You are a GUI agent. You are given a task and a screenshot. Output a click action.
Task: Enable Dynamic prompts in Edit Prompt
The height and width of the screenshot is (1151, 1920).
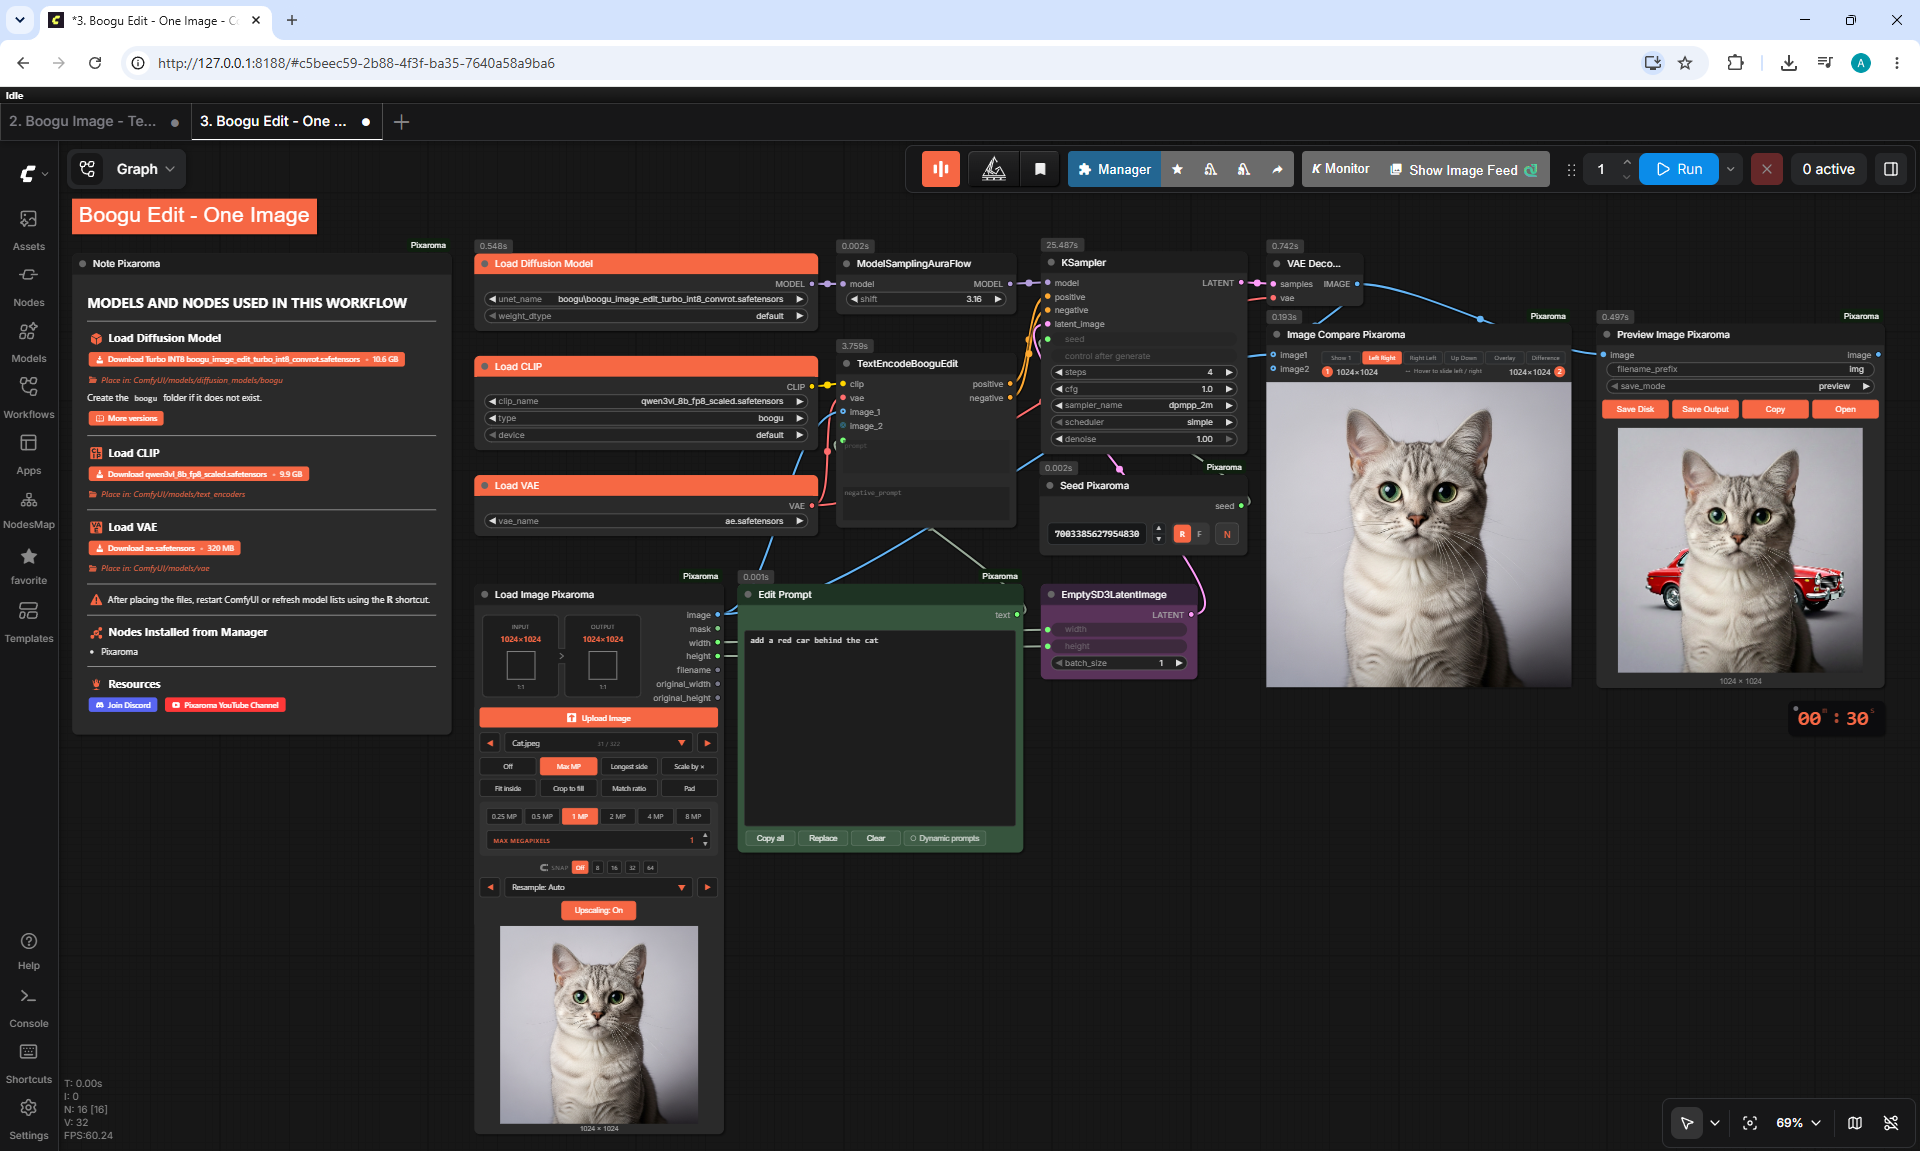pos(945,838)
